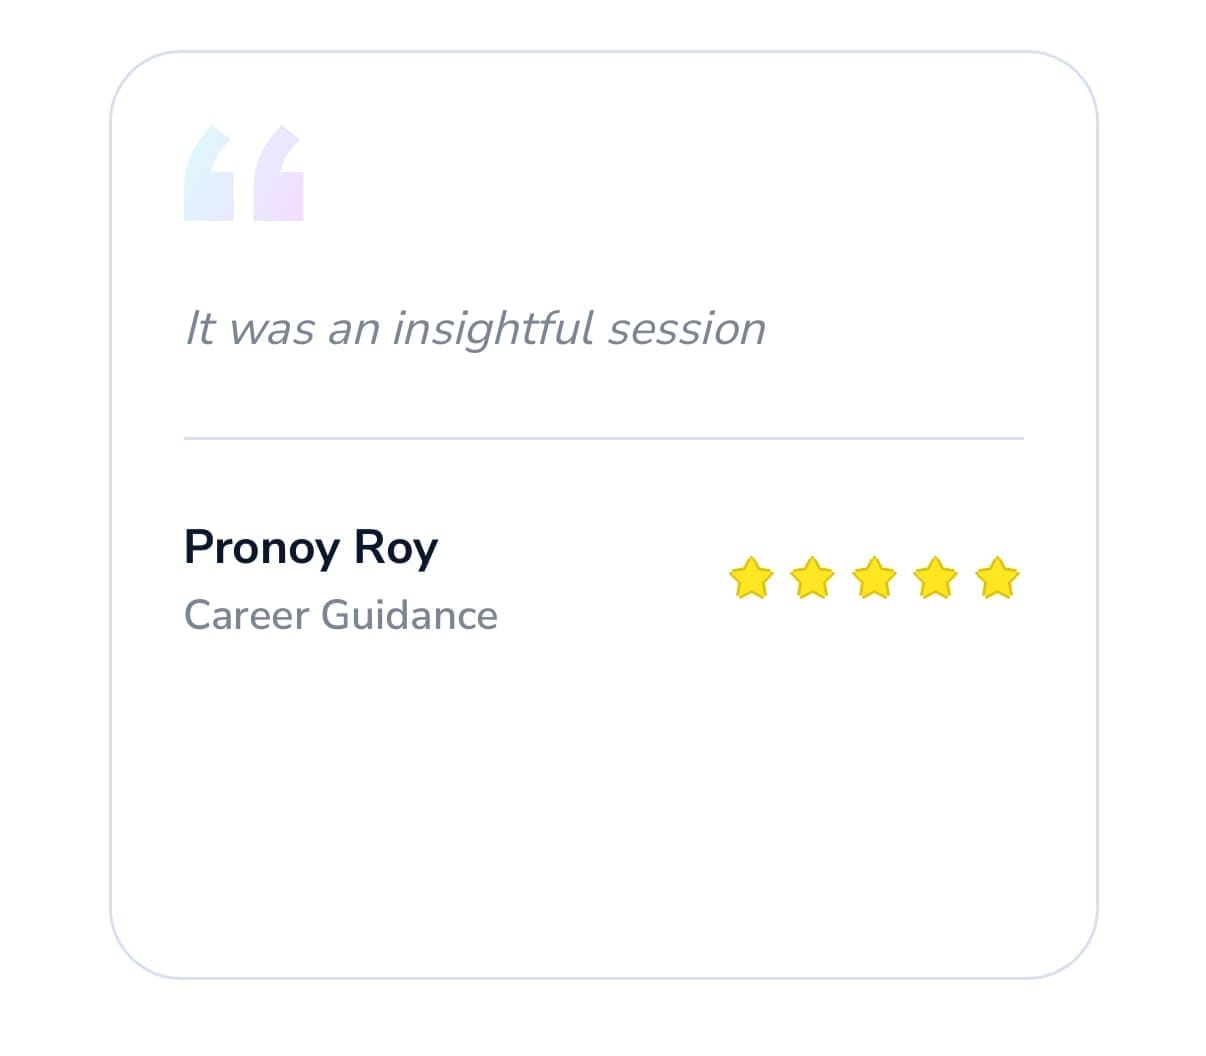
Task: Set rating with the fifth star
Action: pos(997,579)
